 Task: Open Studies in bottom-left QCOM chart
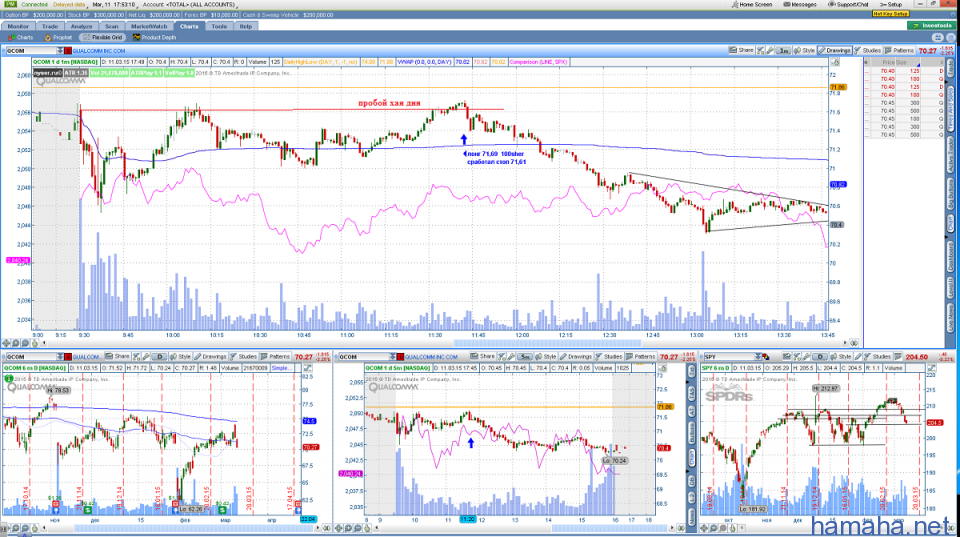click(x=243, y=356)
